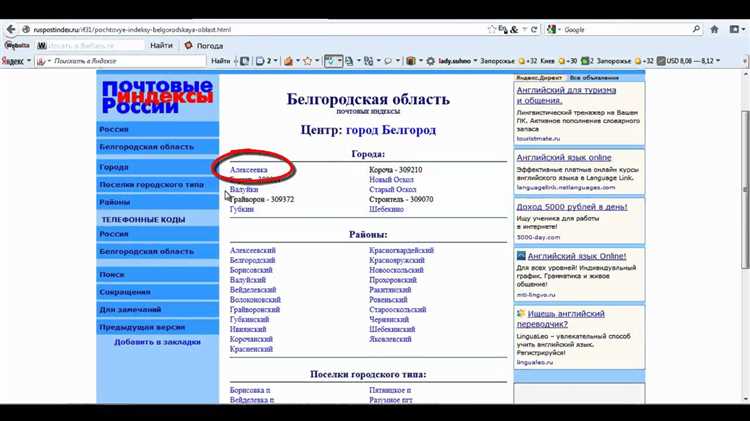
Task: Open Сокращения in the sidebar menu
Action: coord(158,292)
